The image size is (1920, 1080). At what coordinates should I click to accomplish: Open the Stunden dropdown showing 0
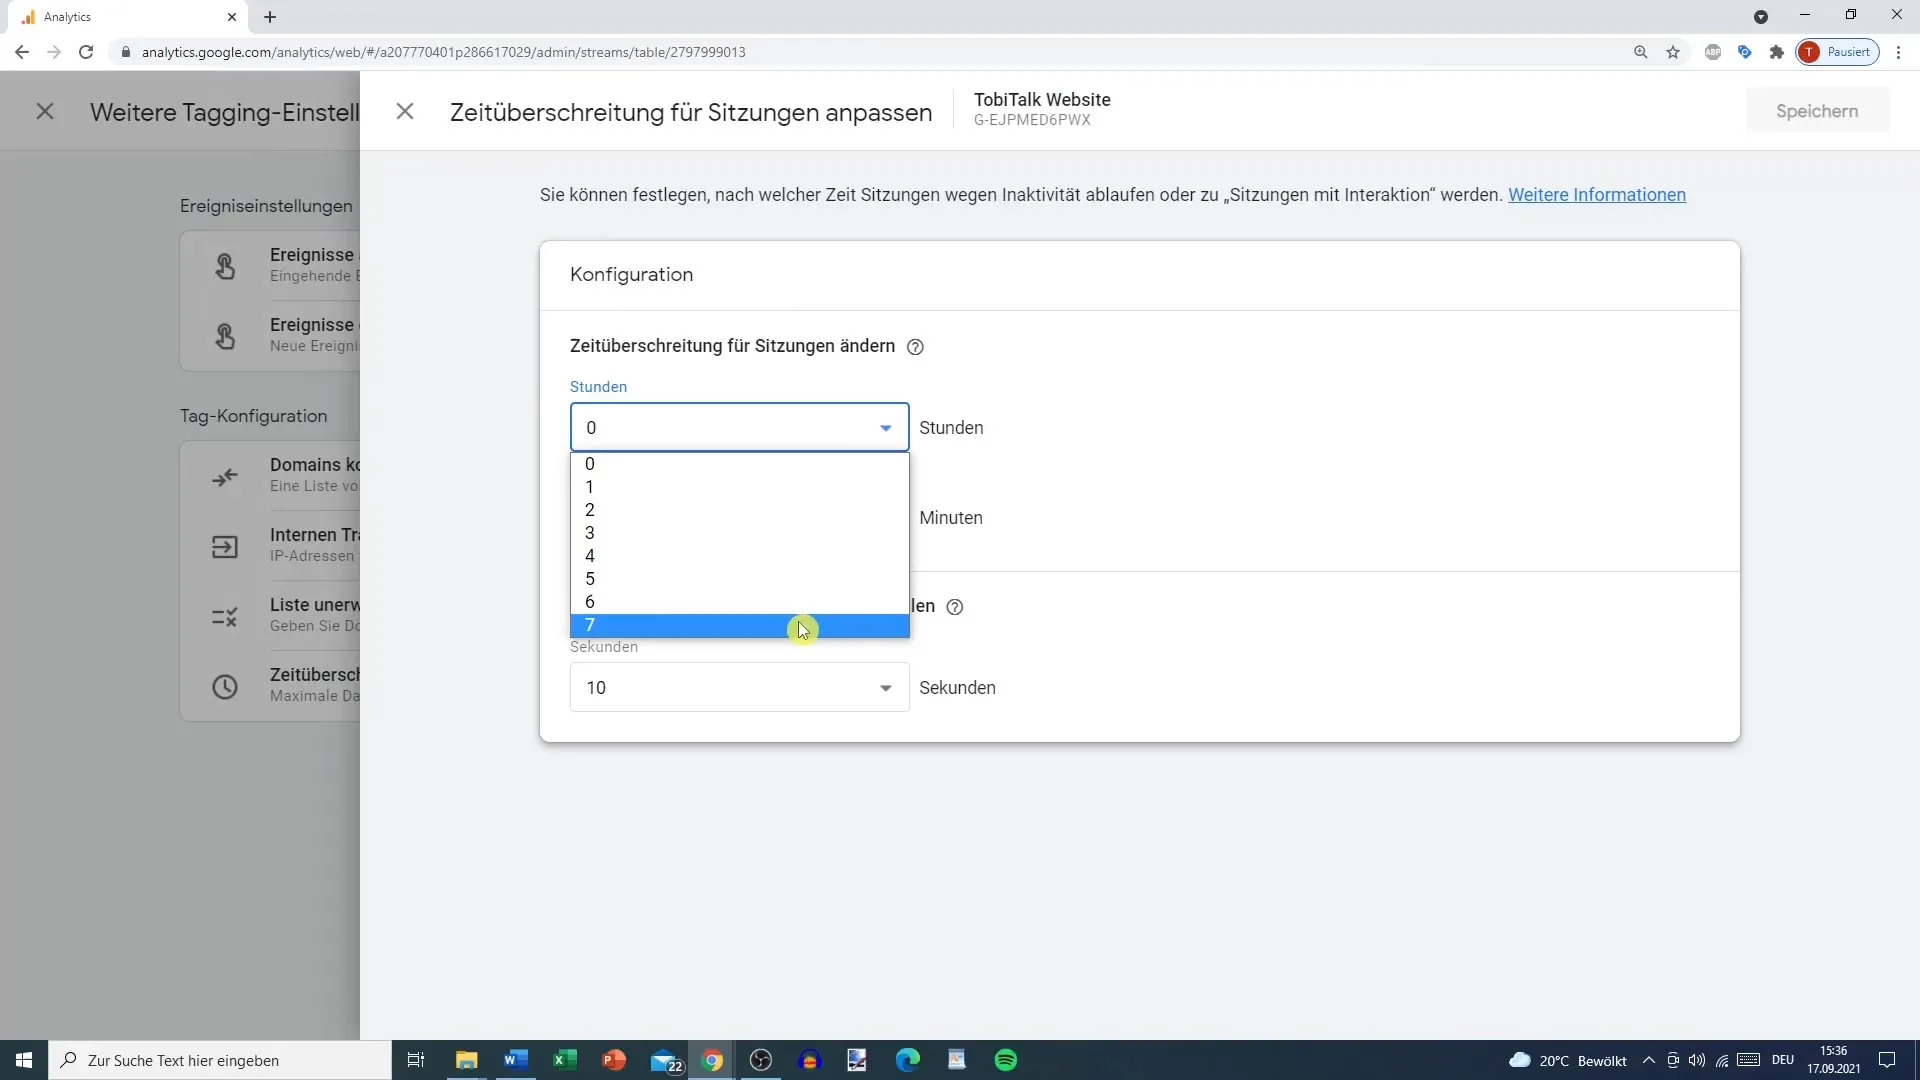(739, 428)
